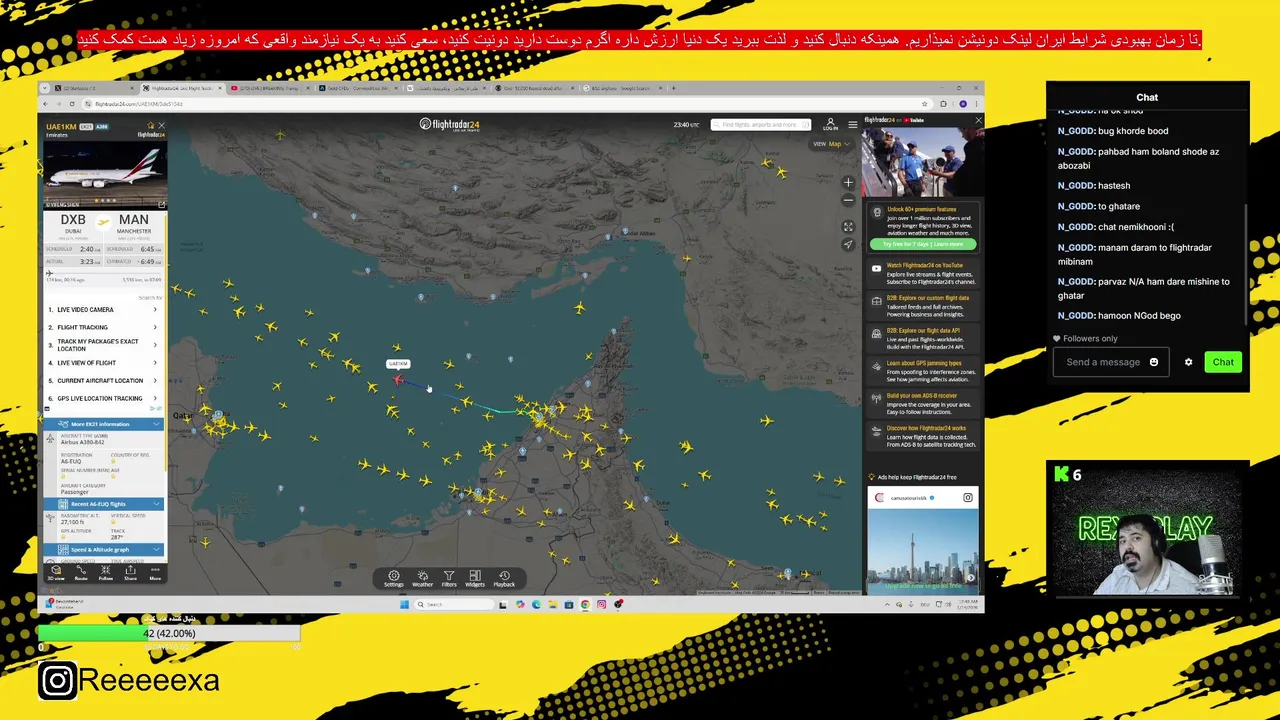
Task: Open the Weather layer tool
Action: pyautogui.click(x=422, y=578)
